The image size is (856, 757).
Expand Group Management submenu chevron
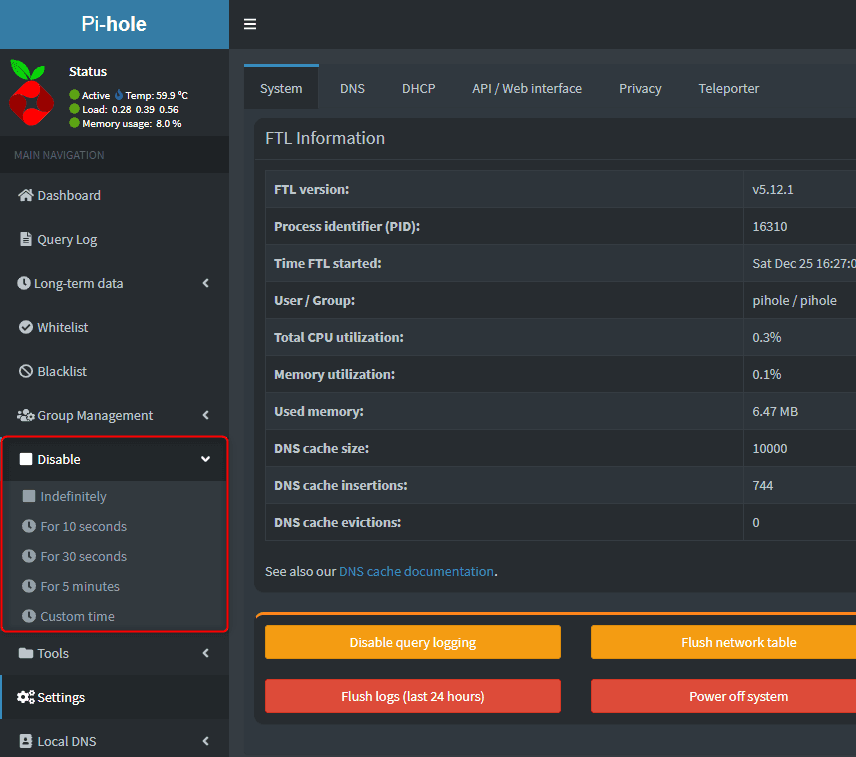click(206, 415)
